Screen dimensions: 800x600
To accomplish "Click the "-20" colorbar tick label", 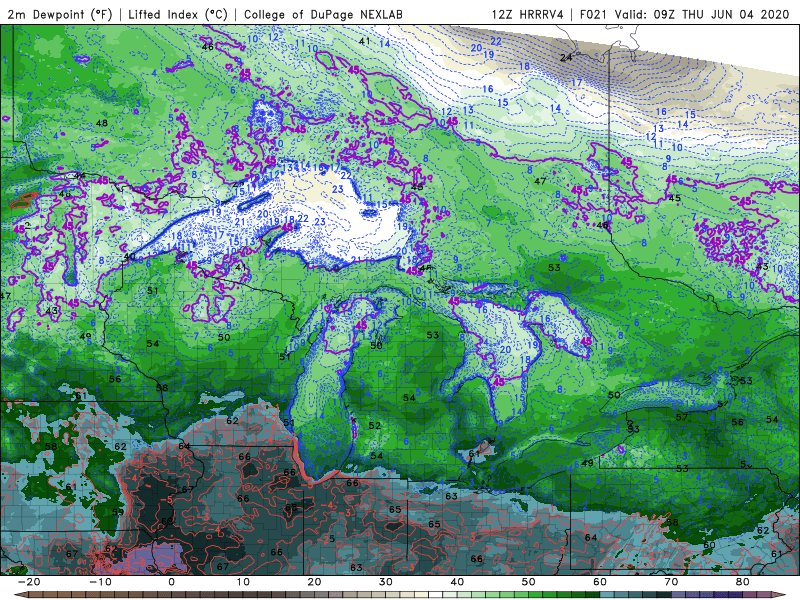I will point(29,582).
